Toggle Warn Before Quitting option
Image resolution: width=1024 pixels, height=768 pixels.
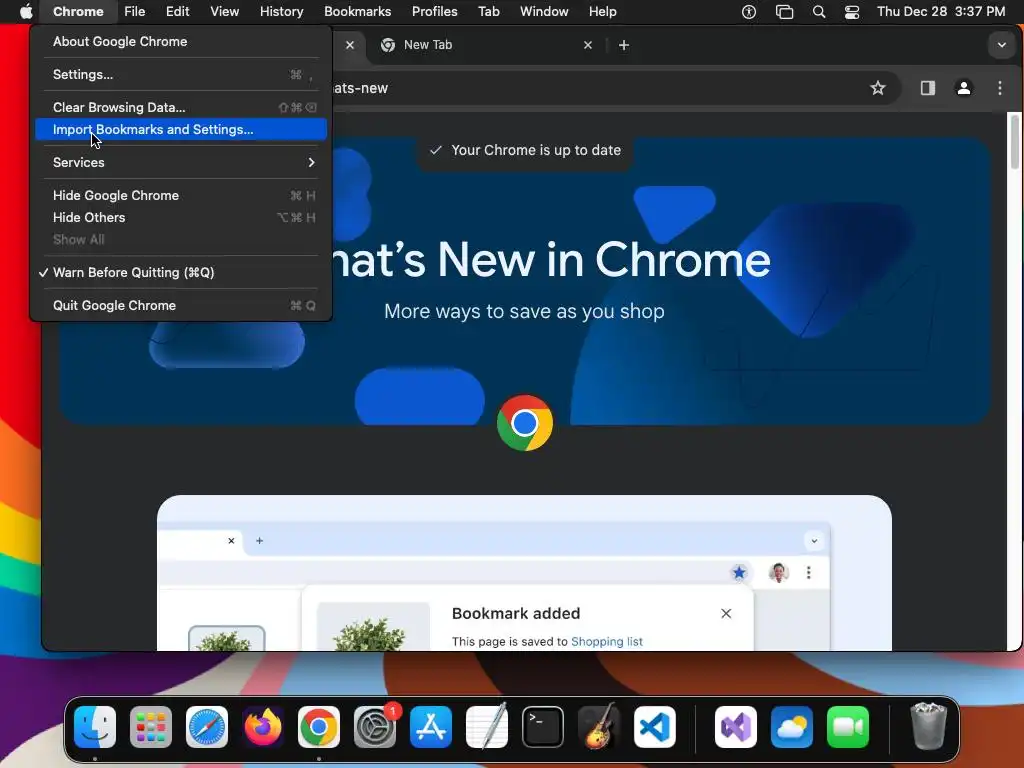181,272
